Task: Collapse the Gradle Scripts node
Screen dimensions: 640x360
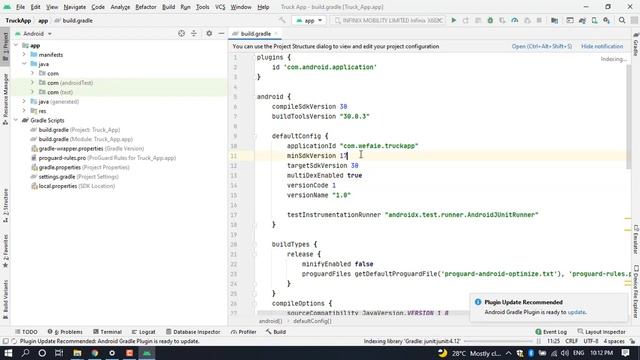Action: click(16, 120)
